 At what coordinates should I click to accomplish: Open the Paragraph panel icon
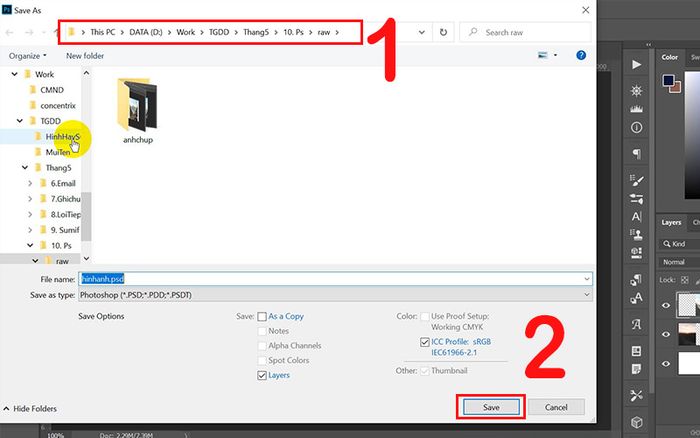click(x=636, y=154)
